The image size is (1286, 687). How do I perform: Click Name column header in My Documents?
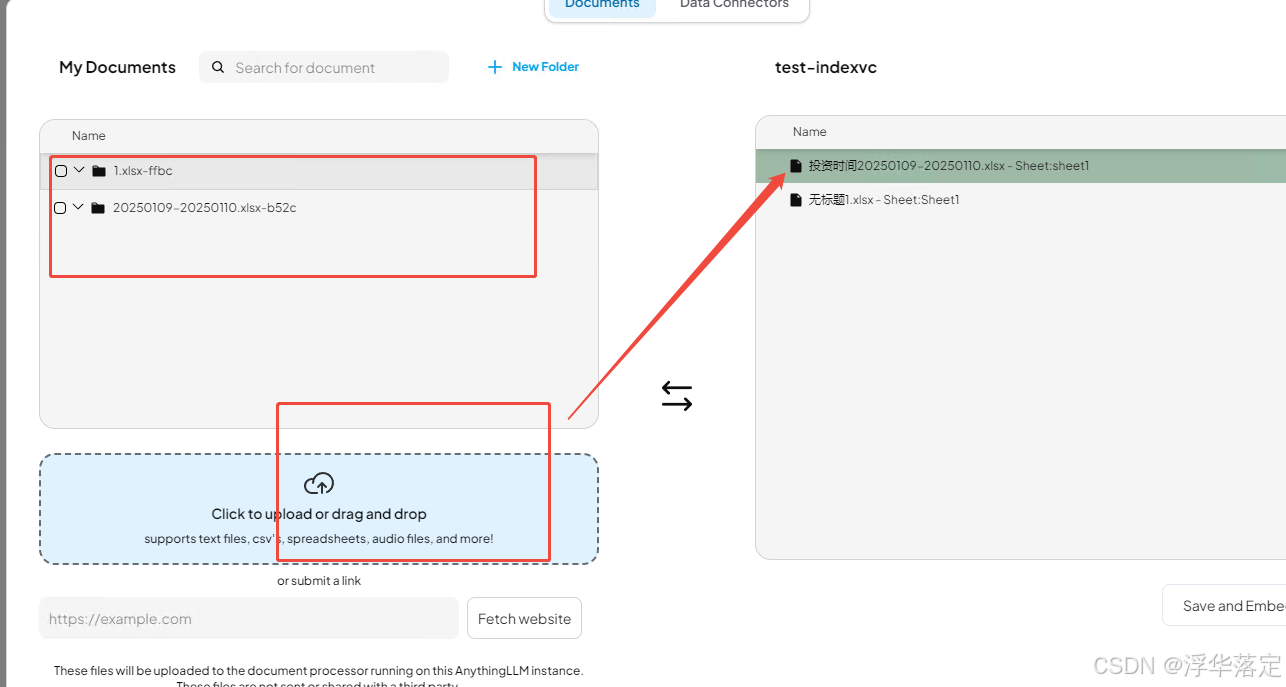click(x=89, y=136)
